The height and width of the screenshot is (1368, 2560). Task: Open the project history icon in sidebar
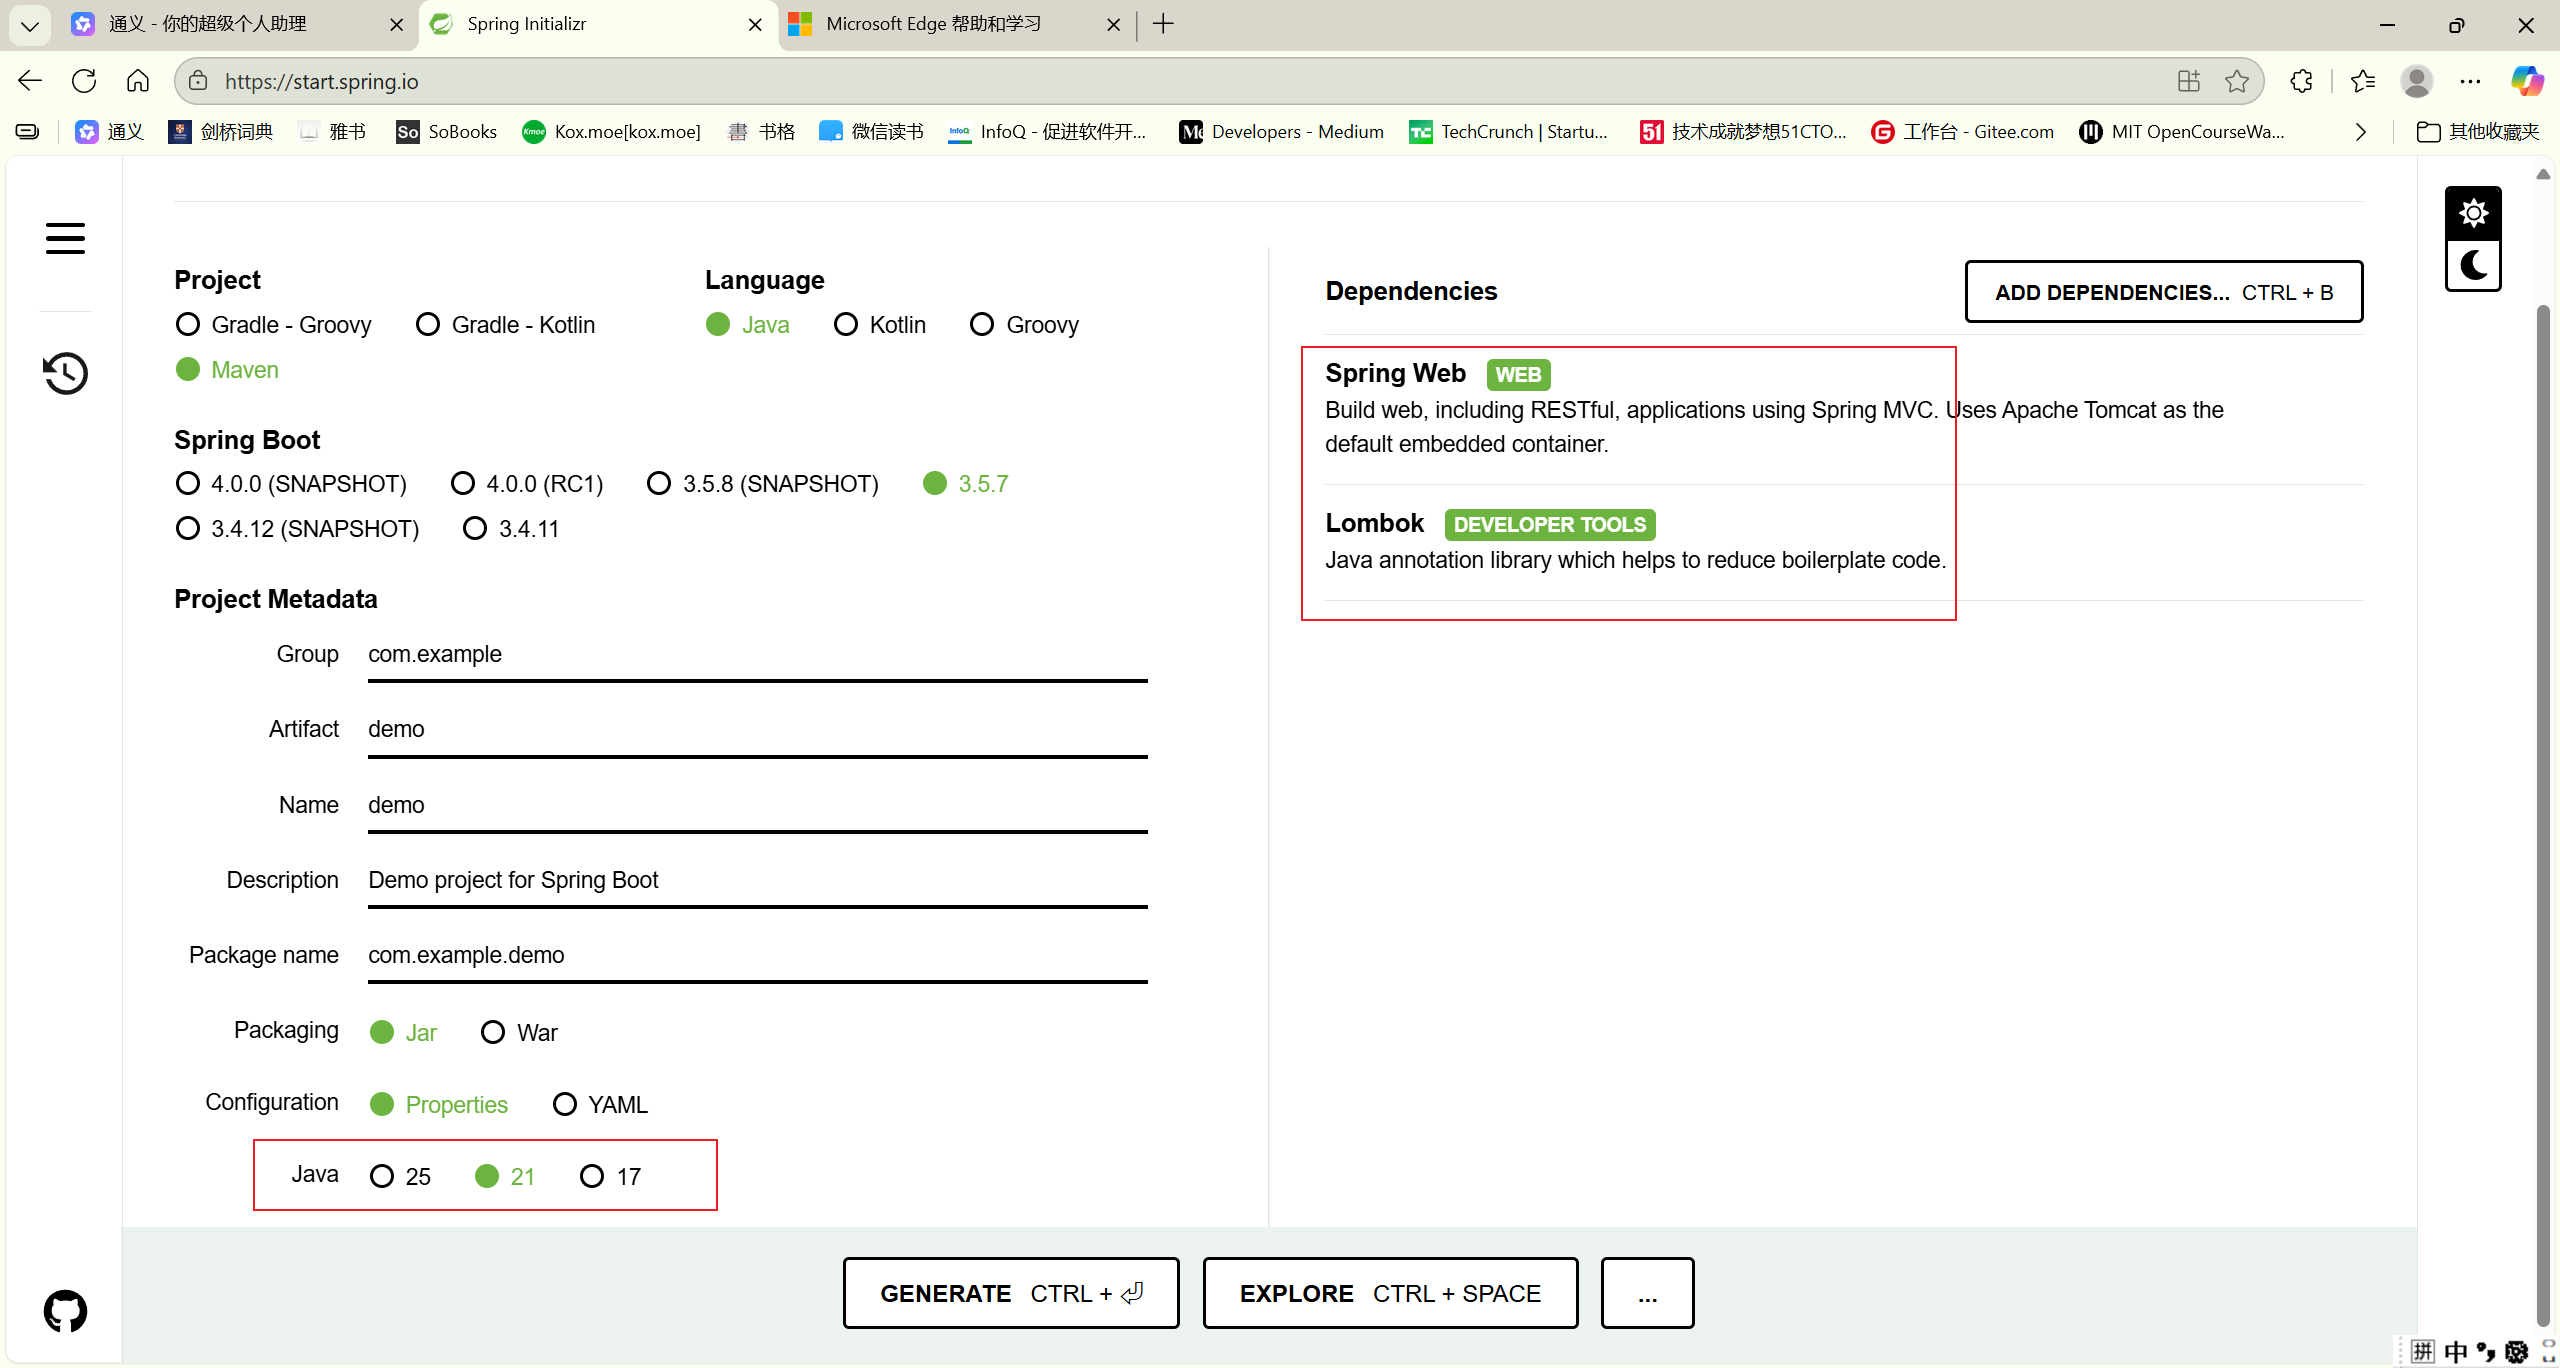click(x=65, y=373)
